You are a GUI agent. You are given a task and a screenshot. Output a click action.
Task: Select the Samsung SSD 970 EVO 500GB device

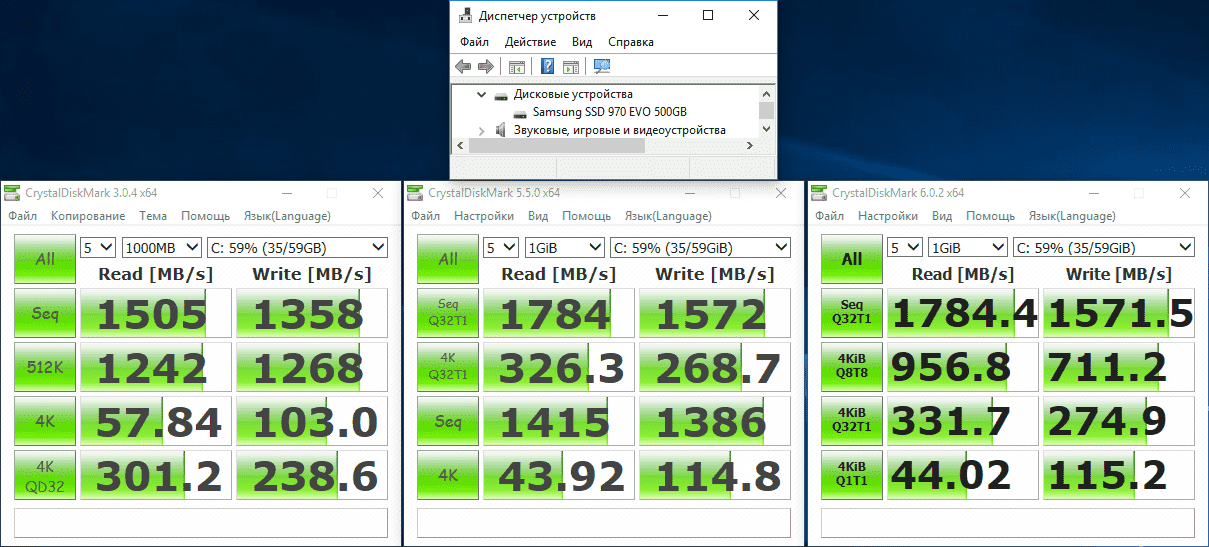pyautogui.click(x=609, y=112)
